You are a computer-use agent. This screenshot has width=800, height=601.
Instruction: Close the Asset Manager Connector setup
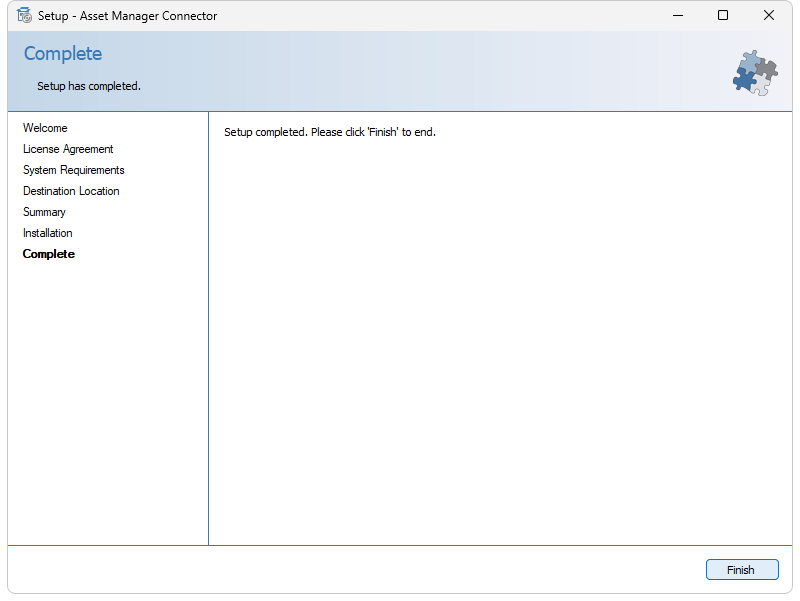point(768,16)
